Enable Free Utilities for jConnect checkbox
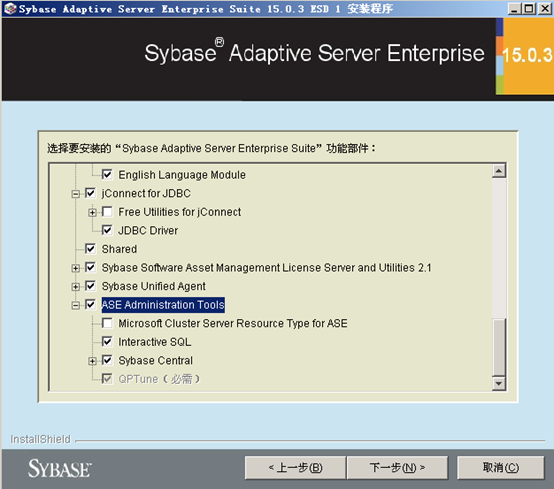554x489 pixels. [107, 212]
